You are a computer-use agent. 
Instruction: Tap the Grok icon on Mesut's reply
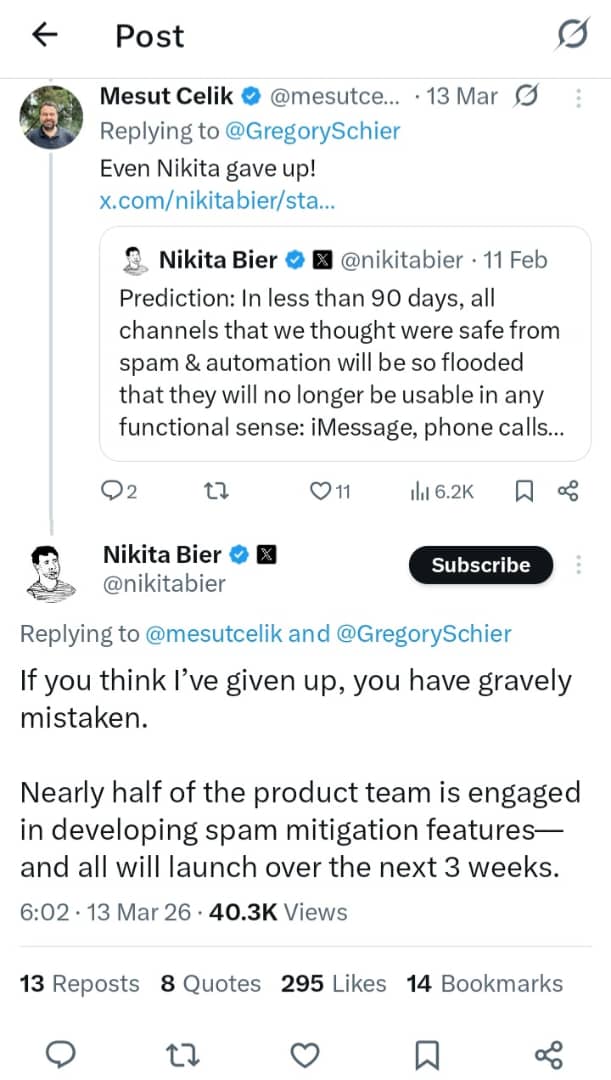point(527,97)
